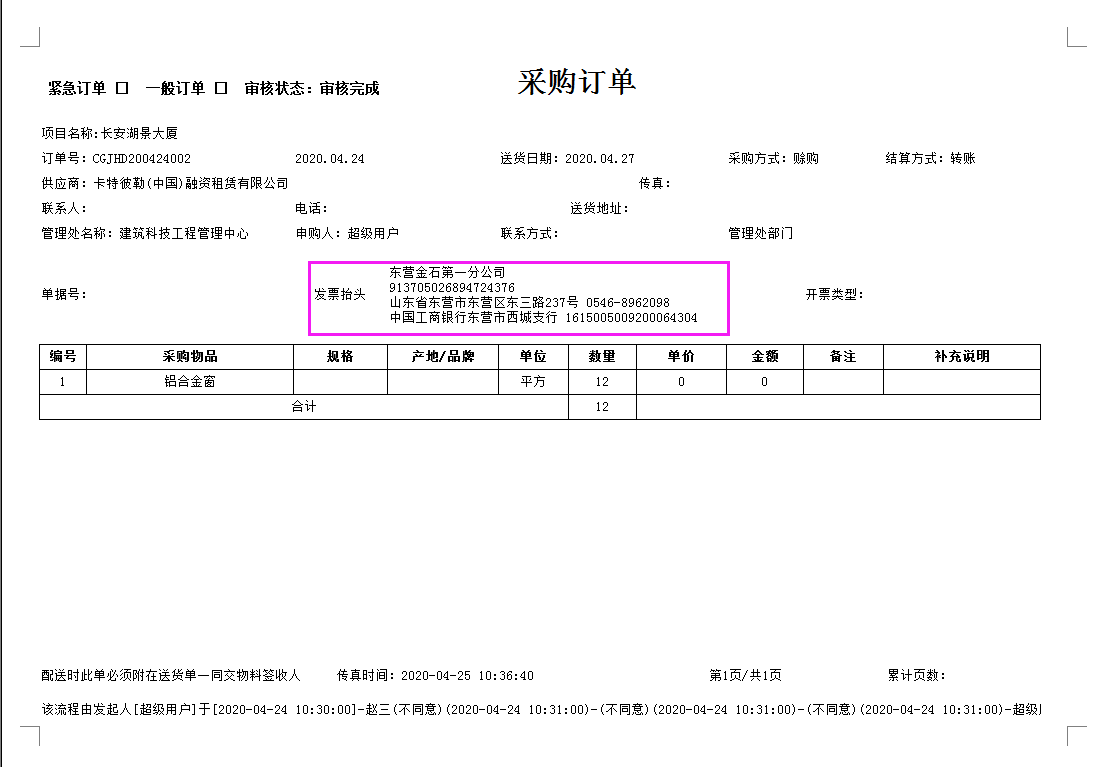Select the 采购订单 document title

578,82
